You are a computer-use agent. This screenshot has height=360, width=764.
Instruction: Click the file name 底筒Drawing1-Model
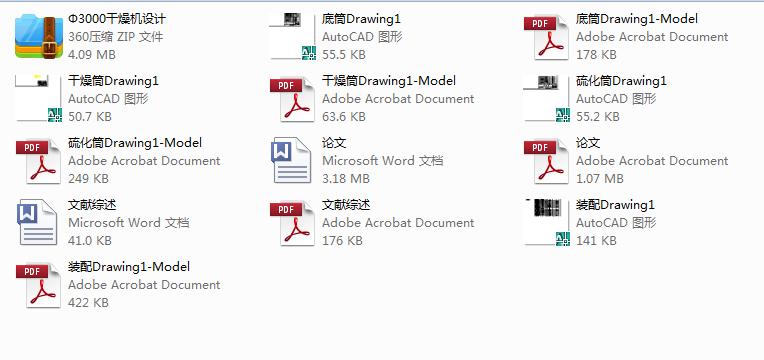pyautogui.click(x=637, y=19)
